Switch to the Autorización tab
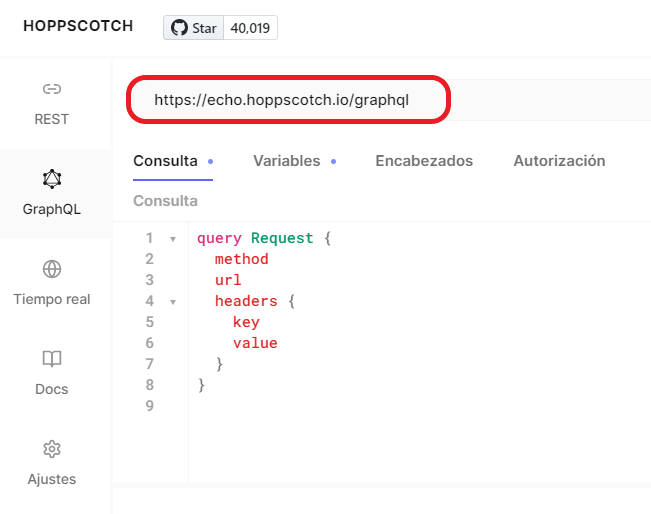Screen dimensions: 651x514 click(x=559, y=161)
